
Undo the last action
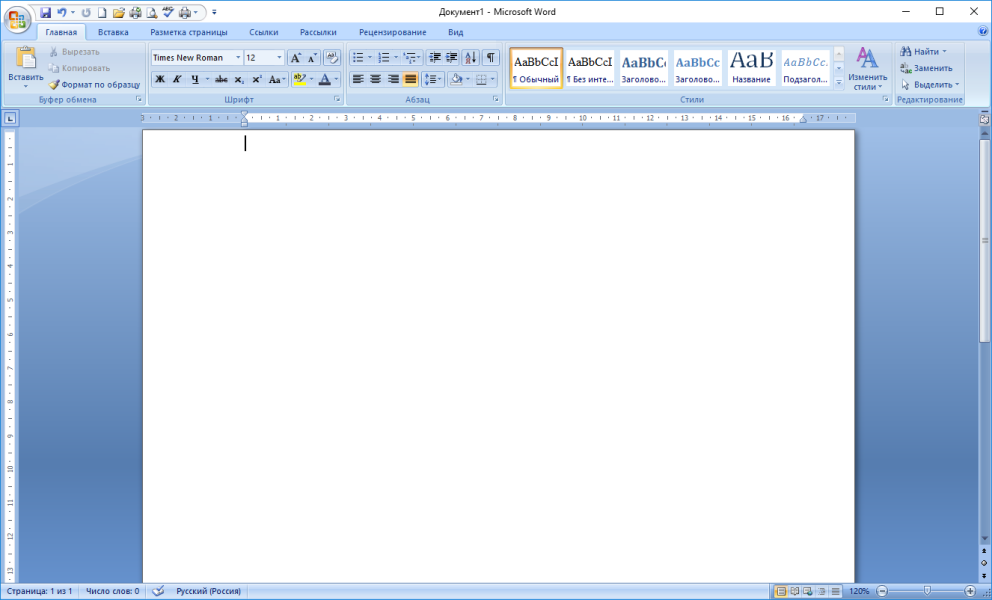point(62,13)
